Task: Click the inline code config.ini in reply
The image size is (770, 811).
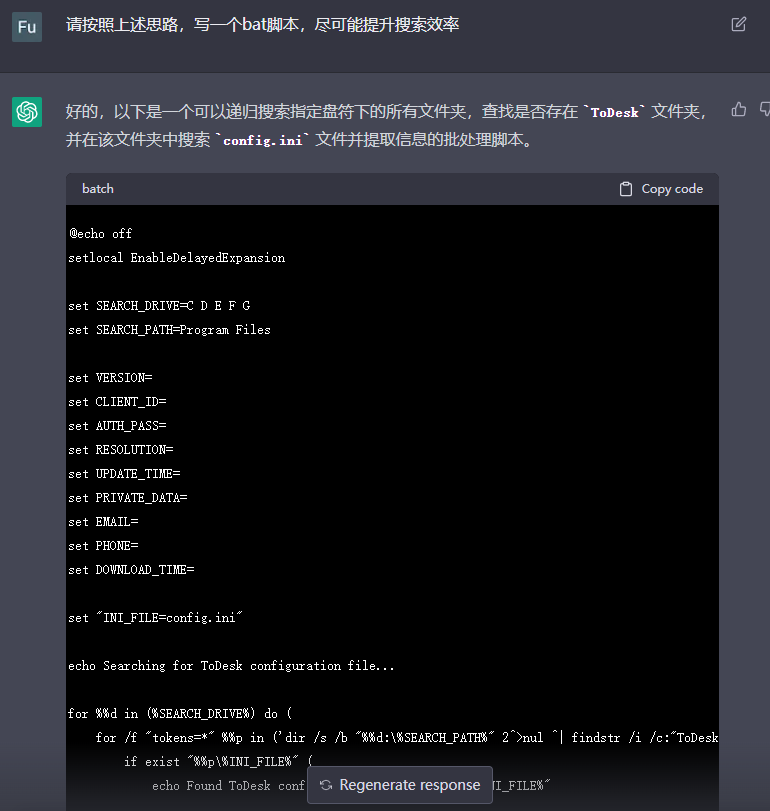Action: click(x=262, y=140)
